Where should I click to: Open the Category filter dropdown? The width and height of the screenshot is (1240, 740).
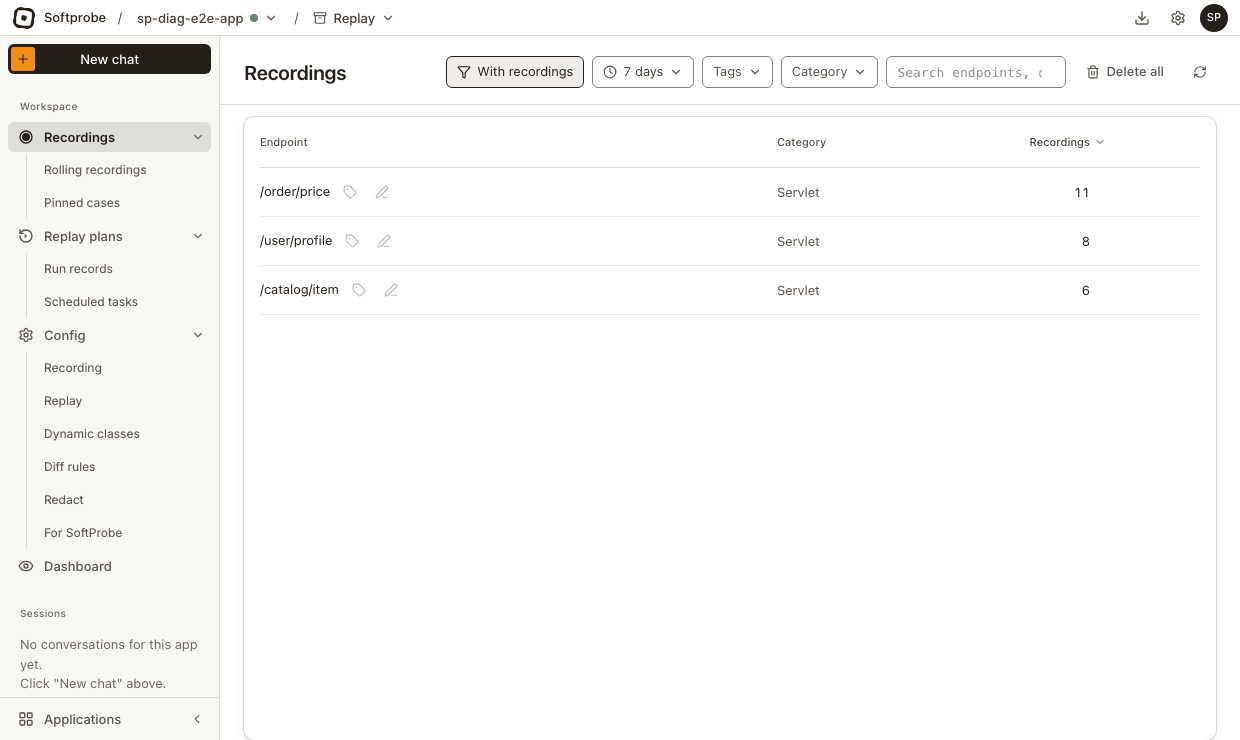tap(829, 72)
